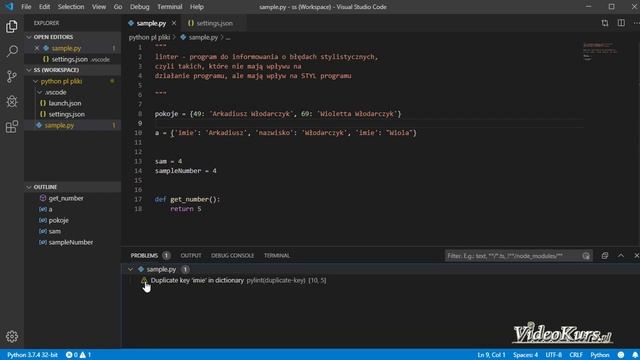Collapse sample.py group in Problems panel
This screenshot has height=360, width=640.
[x=130, y=269]
